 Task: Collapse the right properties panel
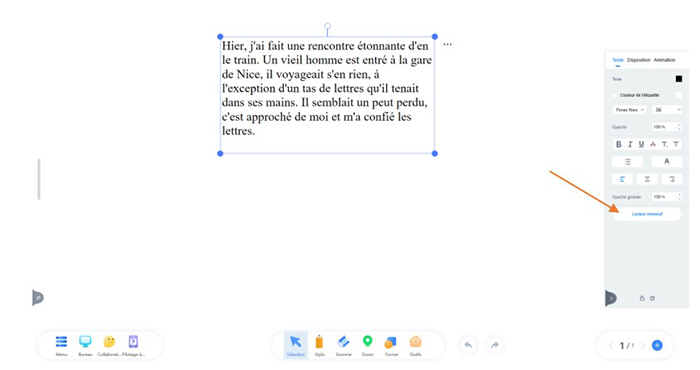point(610,298)
